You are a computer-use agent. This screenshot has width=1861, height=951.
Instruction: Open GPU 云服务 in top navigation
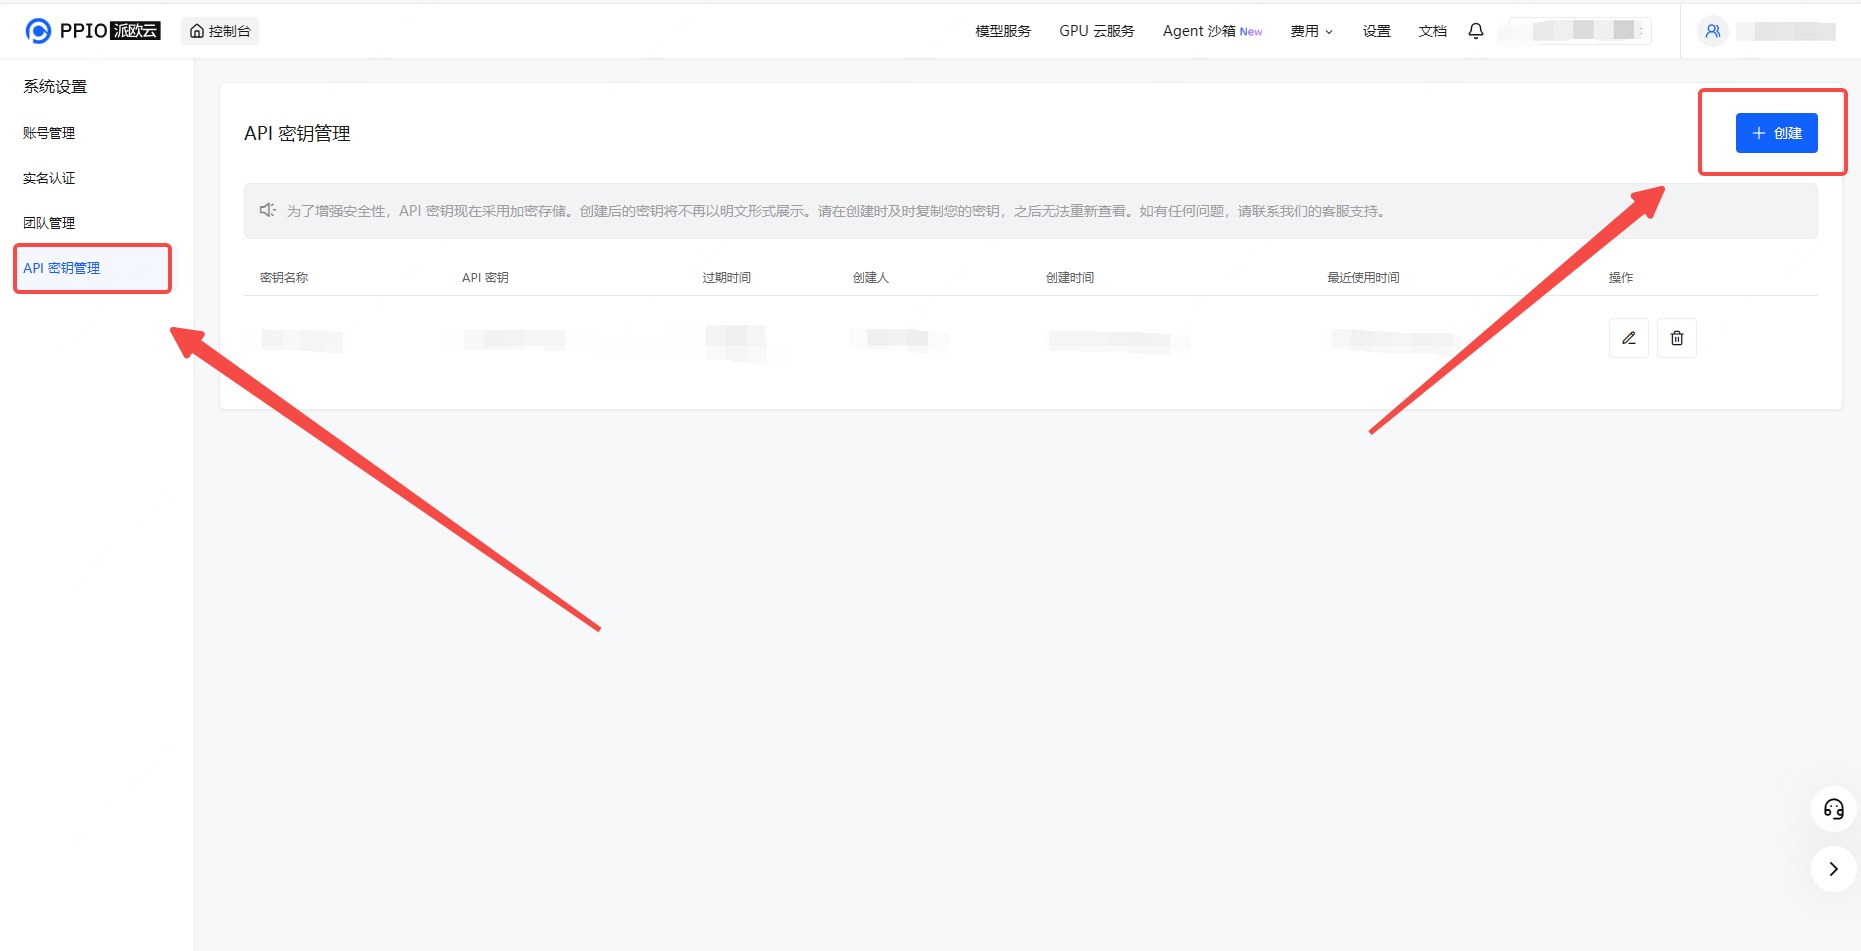pyautogui.click(x=1097, y=31)
